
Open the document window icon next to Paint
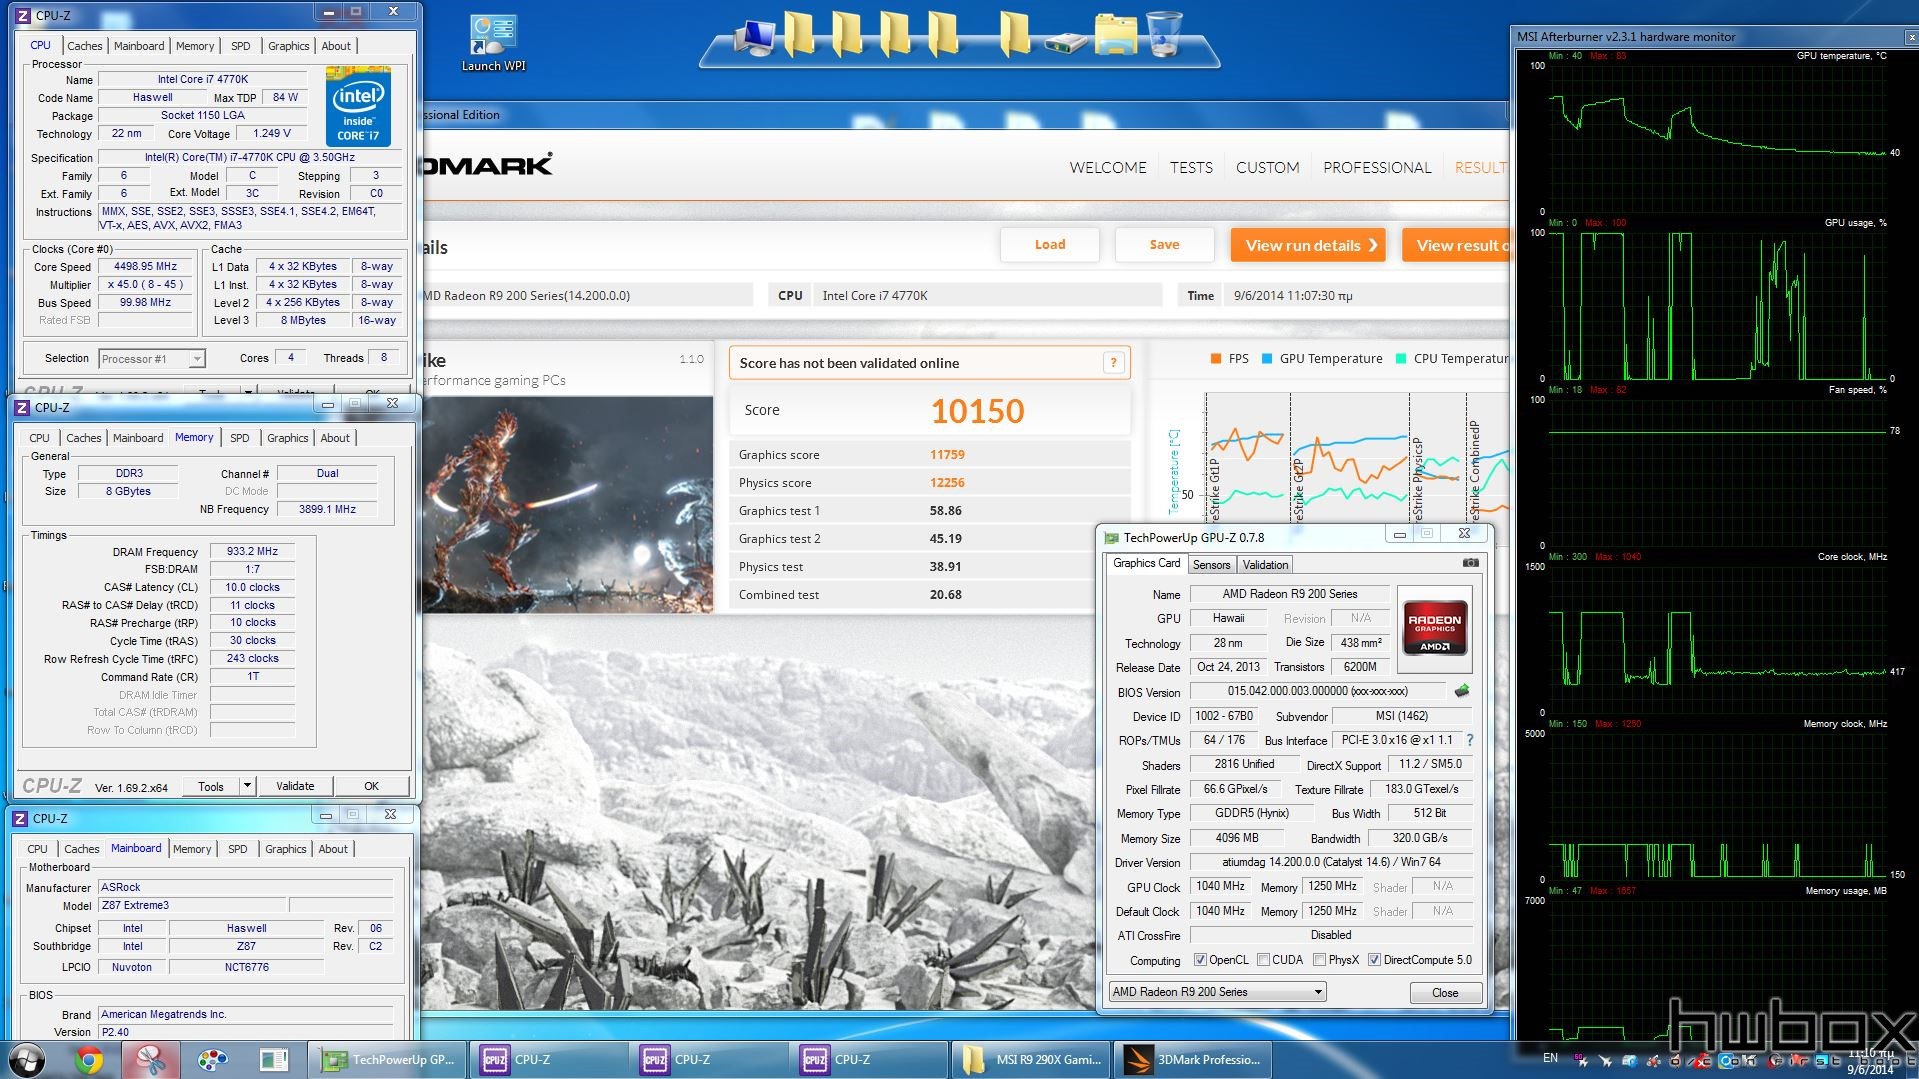point(273,1060)
